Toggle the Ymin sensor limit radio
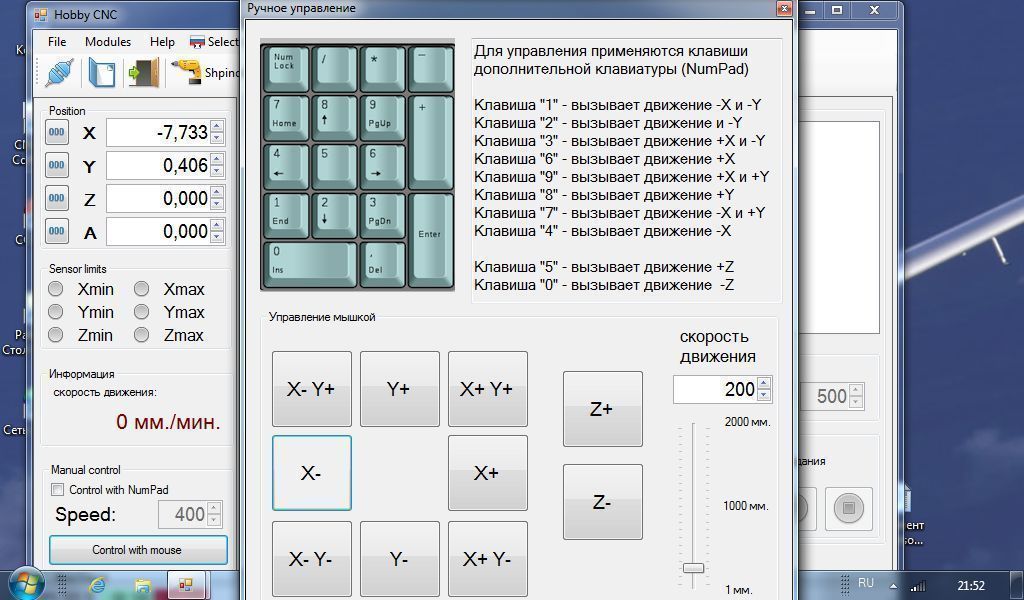The width and height of the screenshot is (1024, 600). pyautogui.click(x=56, y=312)
